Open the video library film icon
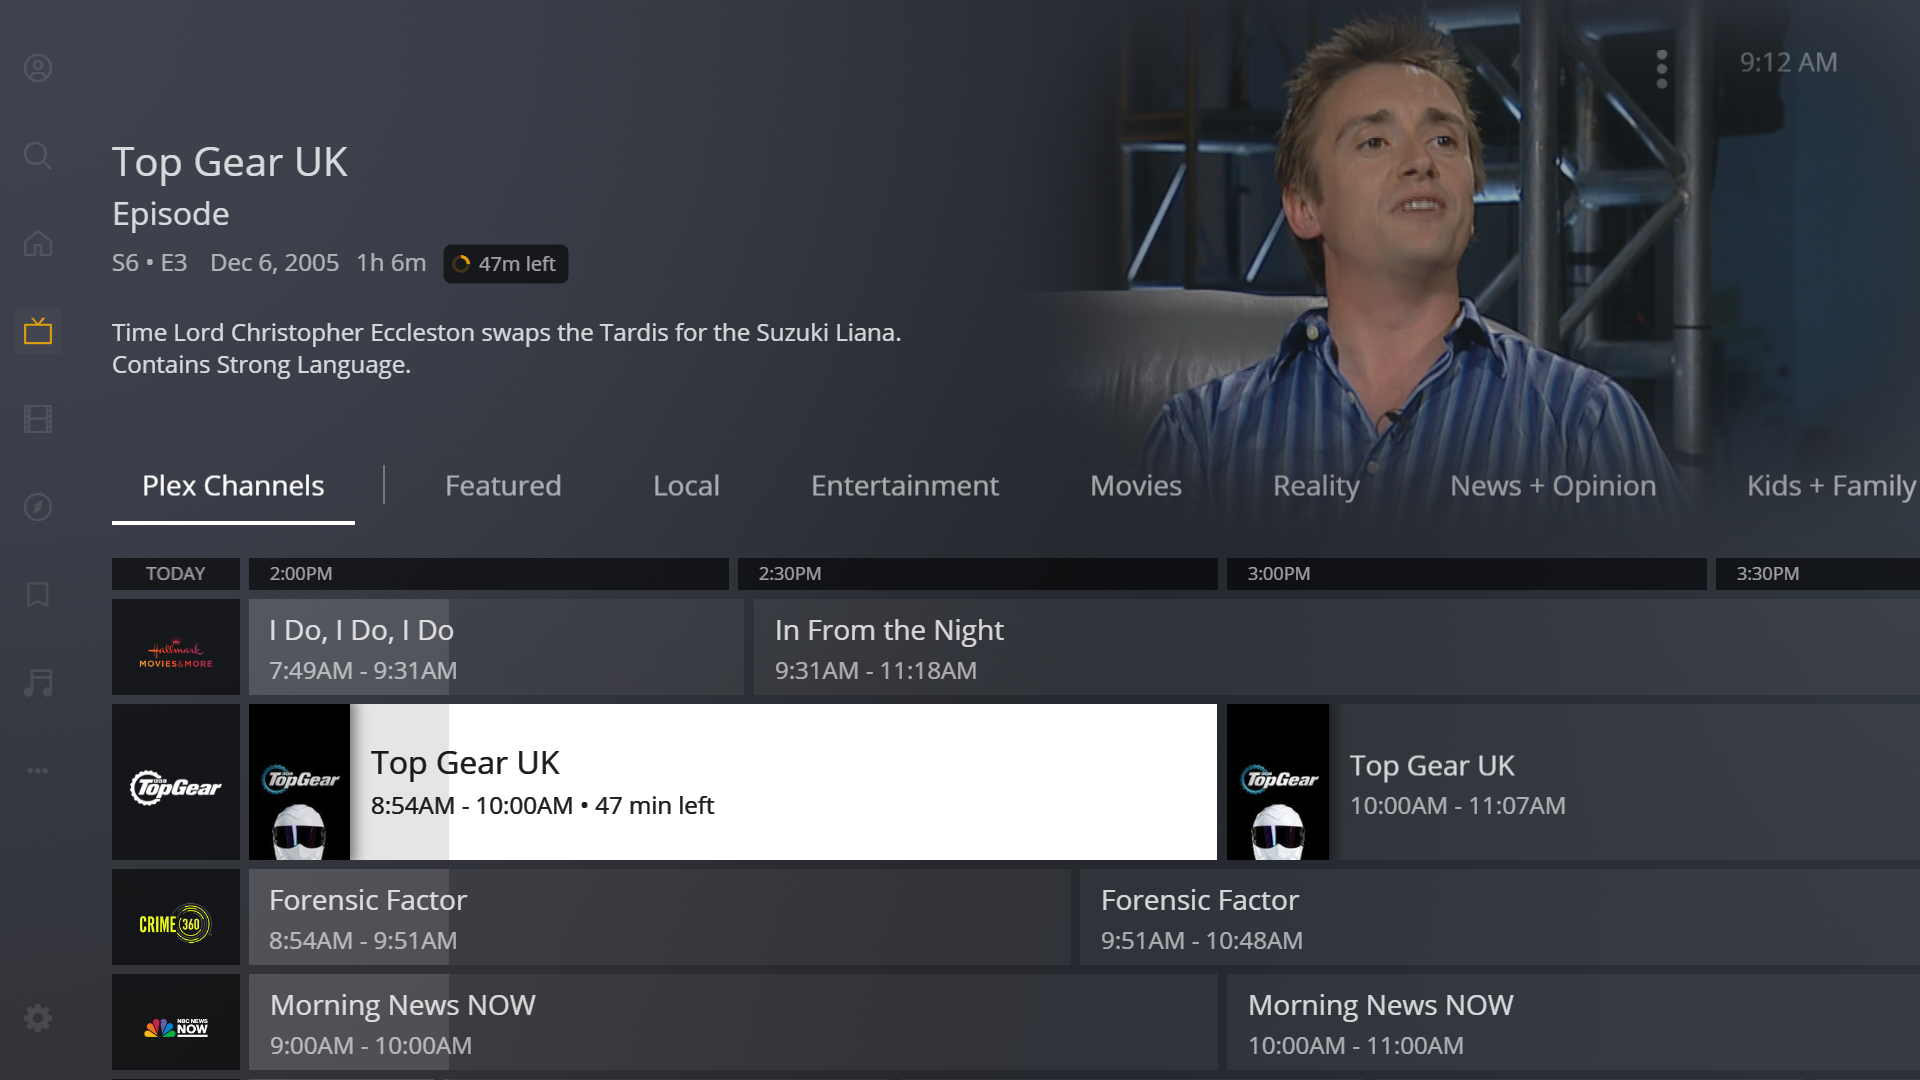The width and height of the screenshot is (1920, 1080). 38,419
